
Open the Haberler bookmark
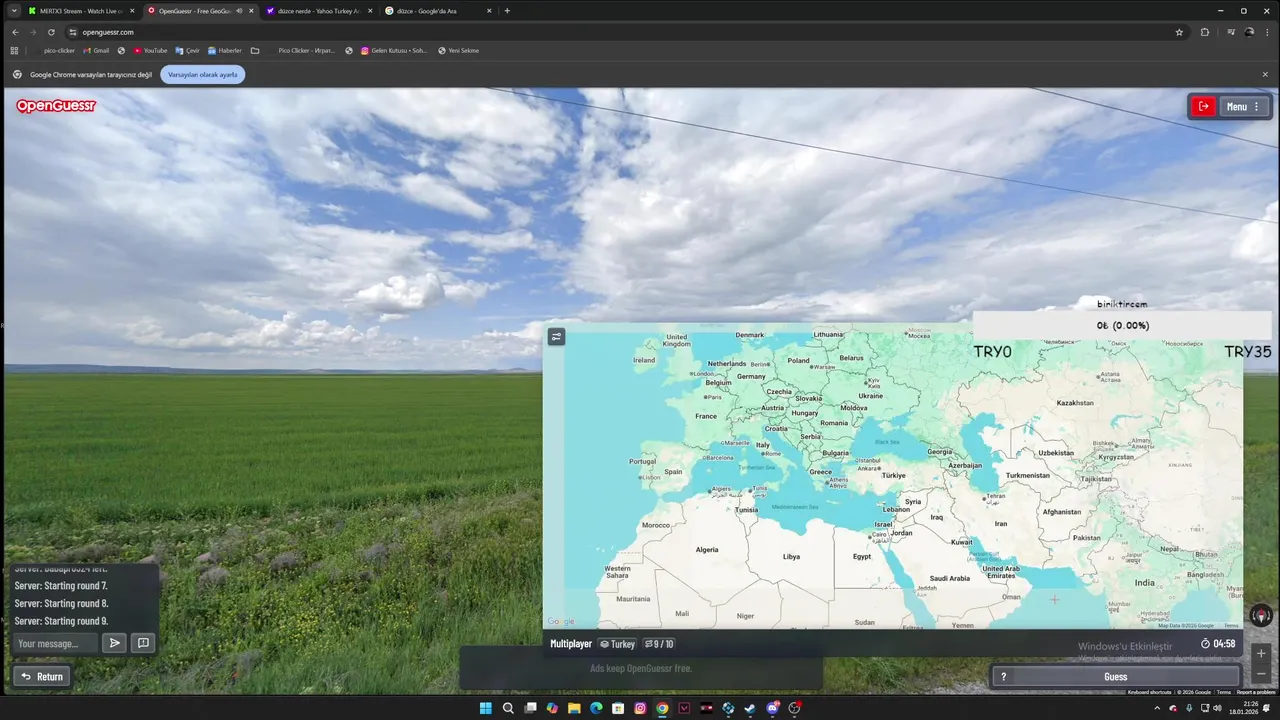[x=225, y=50]
